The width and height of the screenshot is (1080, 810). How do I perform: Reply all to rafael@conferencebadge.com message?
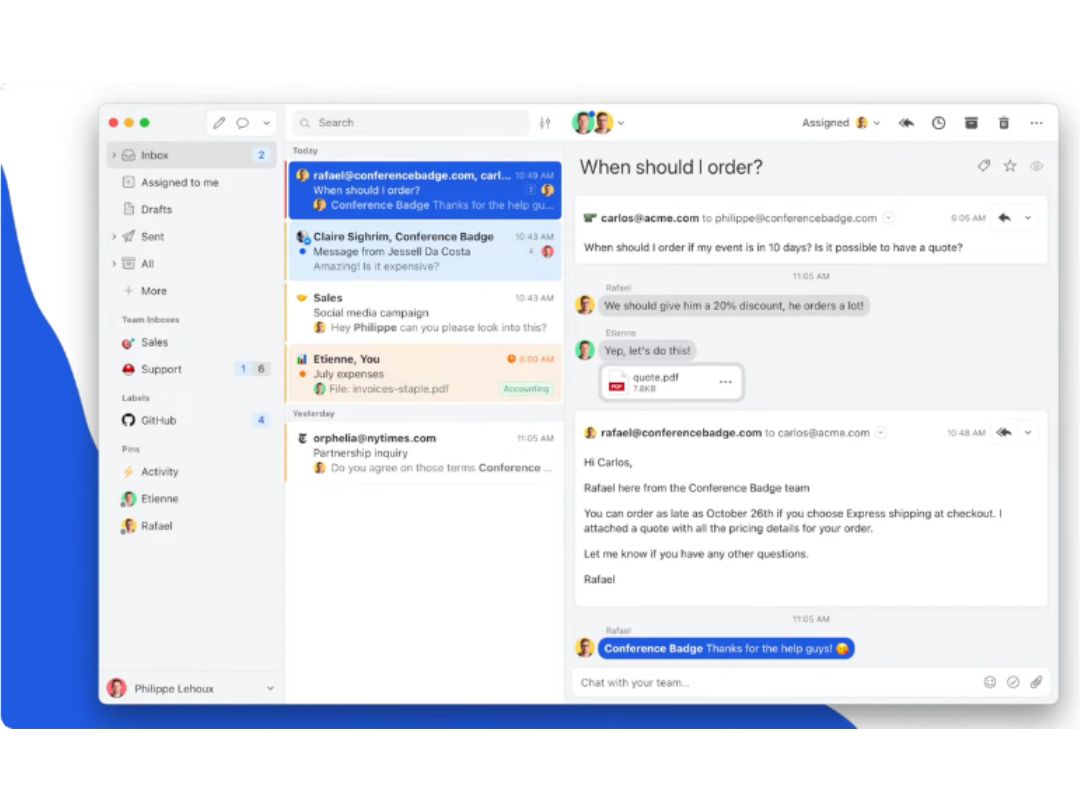click(x=1004, y=433)
